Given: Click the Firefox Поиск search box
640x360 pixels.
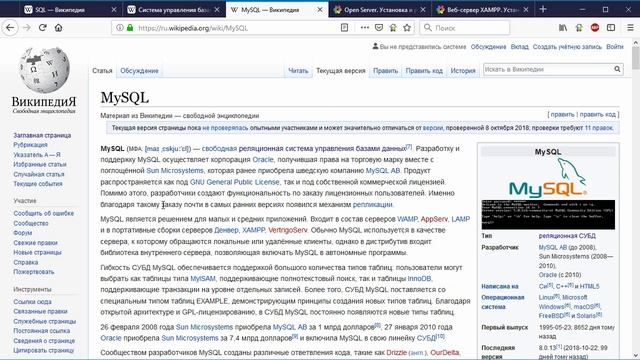Looking at the screenshot, I should [465, 28].
